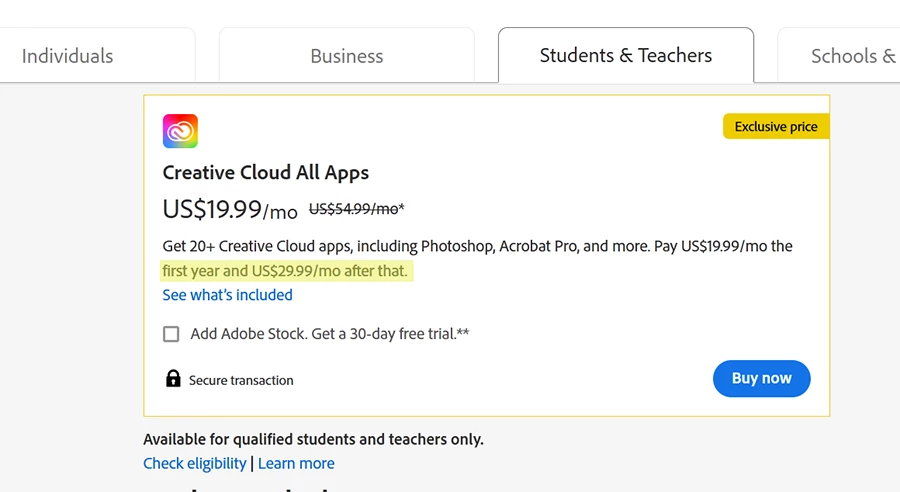
Task: Follow the Check eligibility link
Action: coord(195,463)
